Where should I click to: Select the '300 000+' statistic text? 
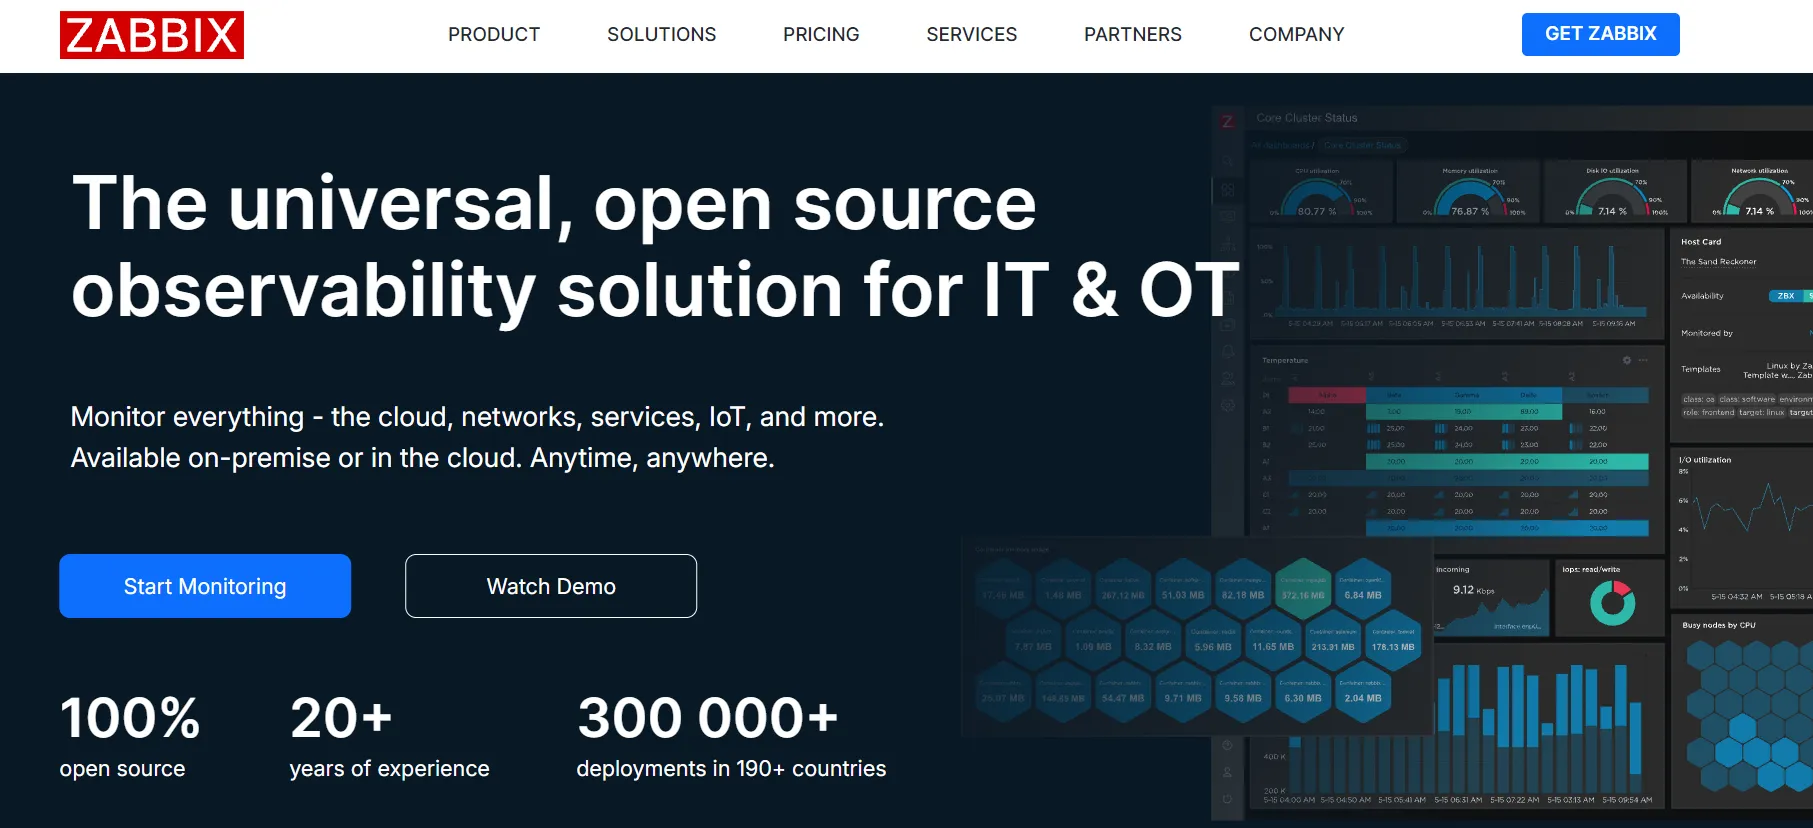(708, 718)
